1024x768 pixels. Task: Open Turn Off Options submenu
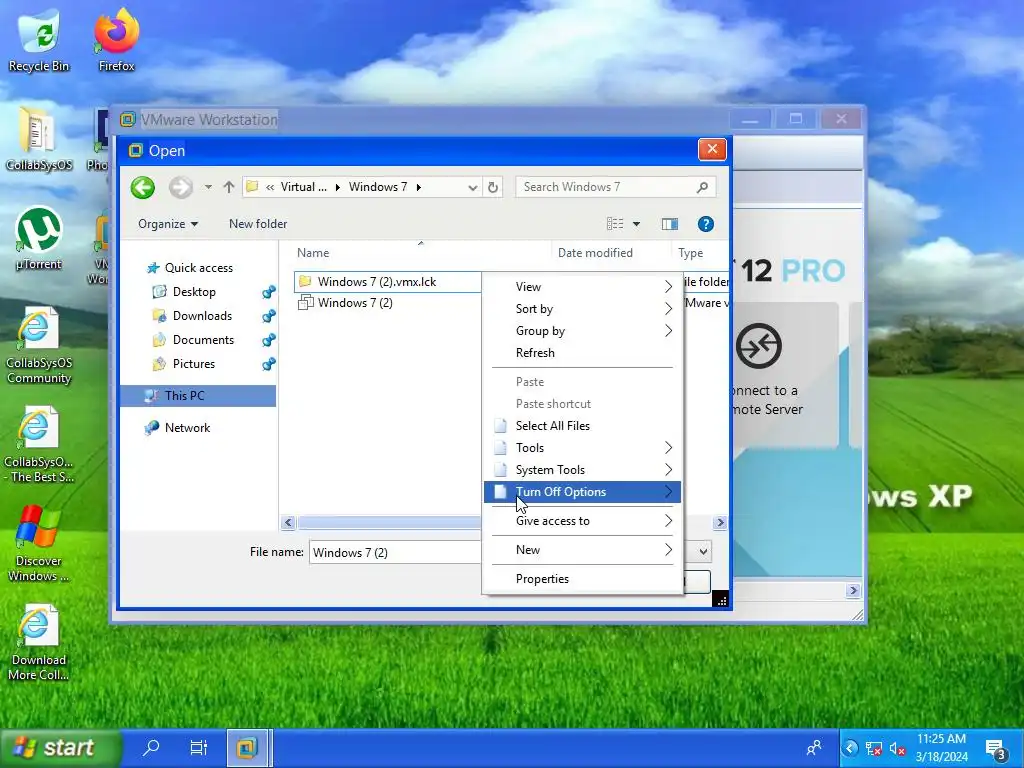(x=582, y=492)
